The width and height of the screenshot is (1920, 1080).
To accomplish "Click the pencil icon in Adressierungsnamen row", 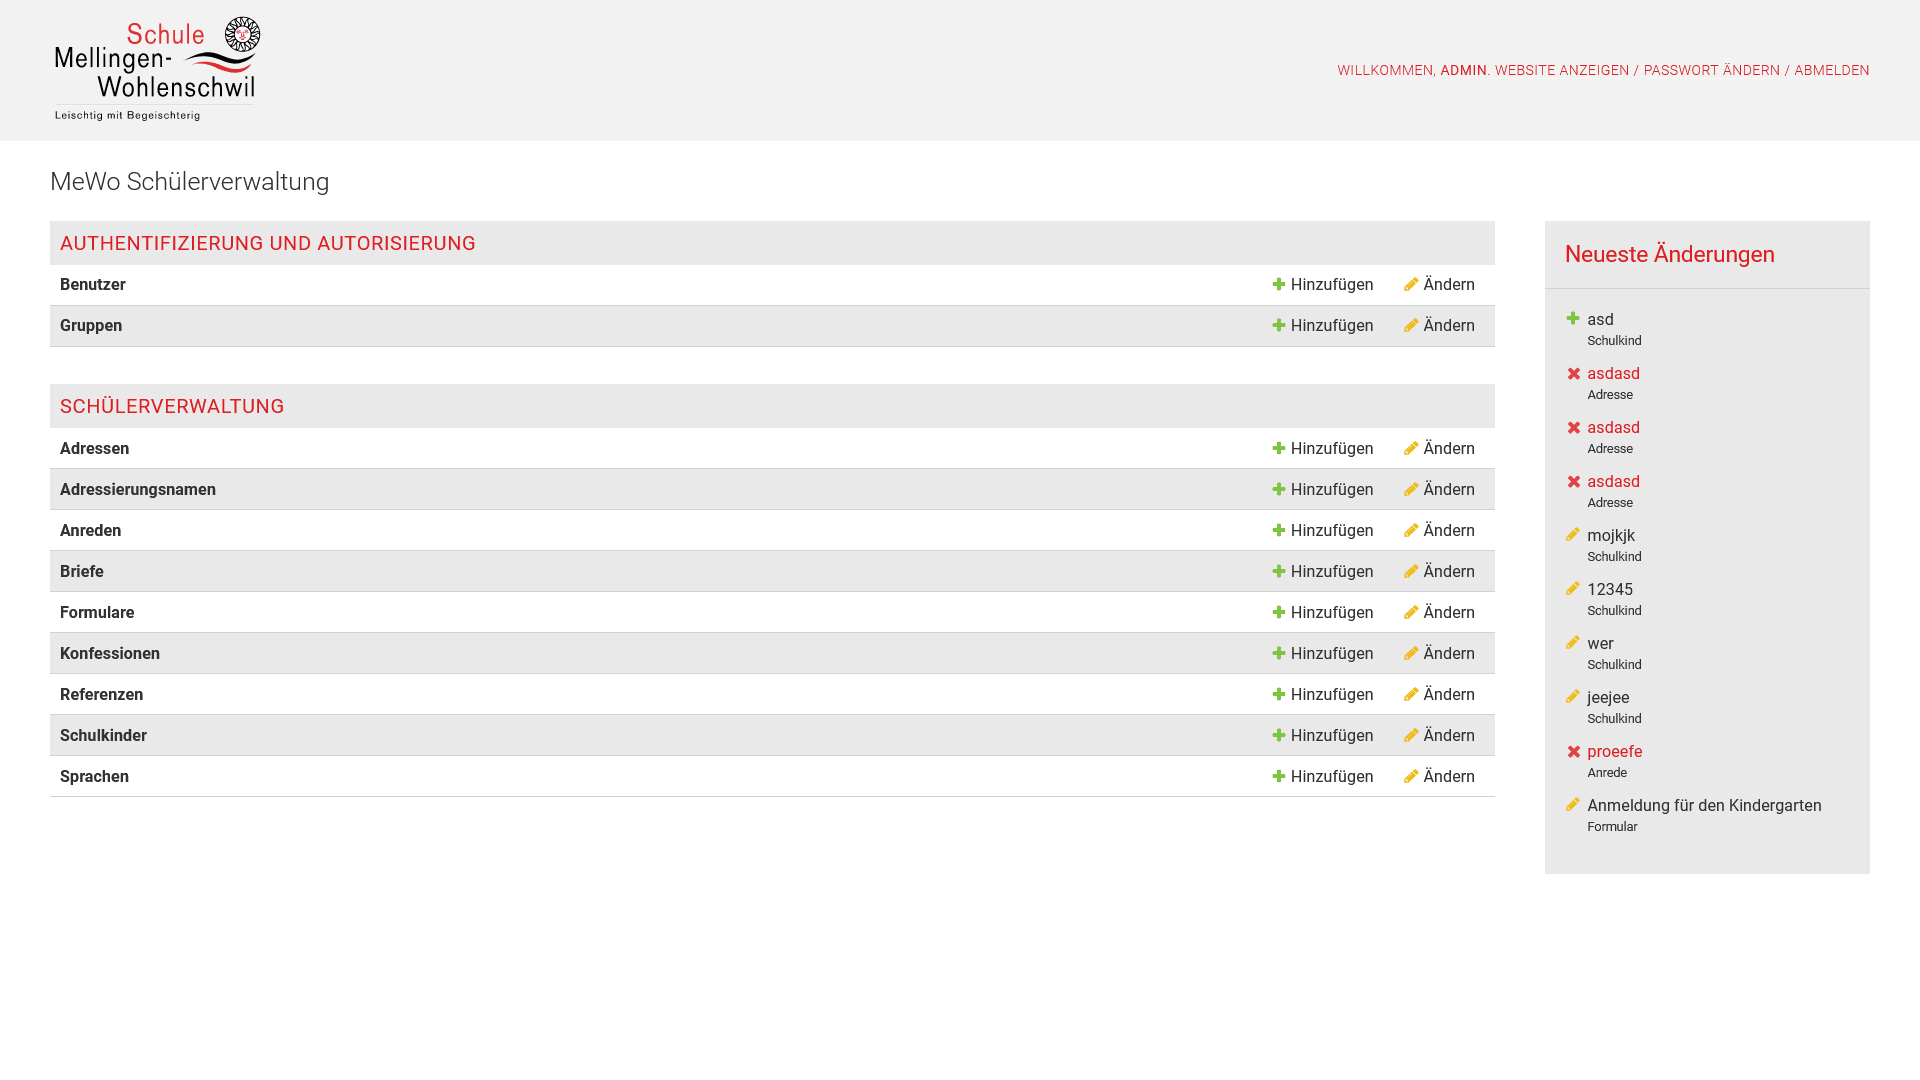I will pos(1411,490).
